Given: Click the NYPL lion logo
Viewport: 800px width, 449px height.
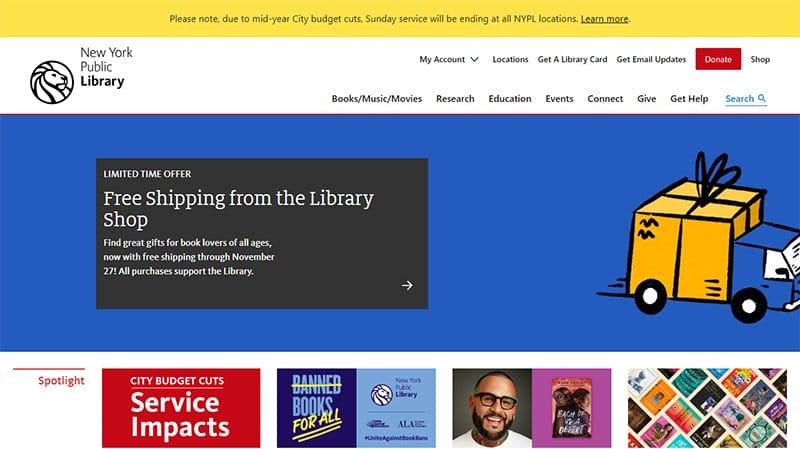Looking at the screenshot, I should click(52, 82).
